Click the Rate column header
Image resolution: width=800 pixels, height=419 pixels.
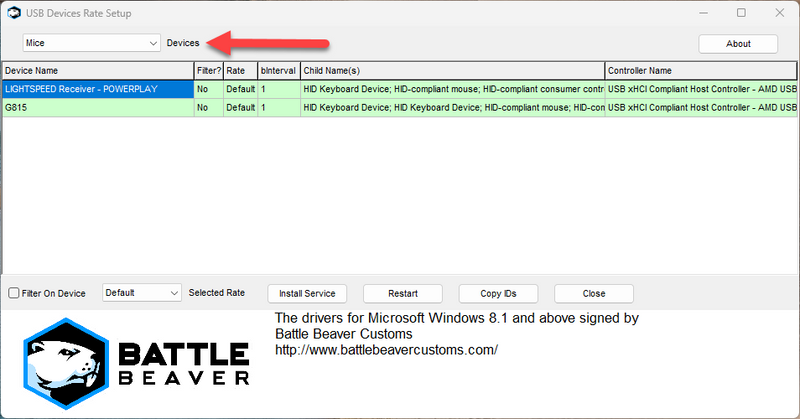coord(239,71)
